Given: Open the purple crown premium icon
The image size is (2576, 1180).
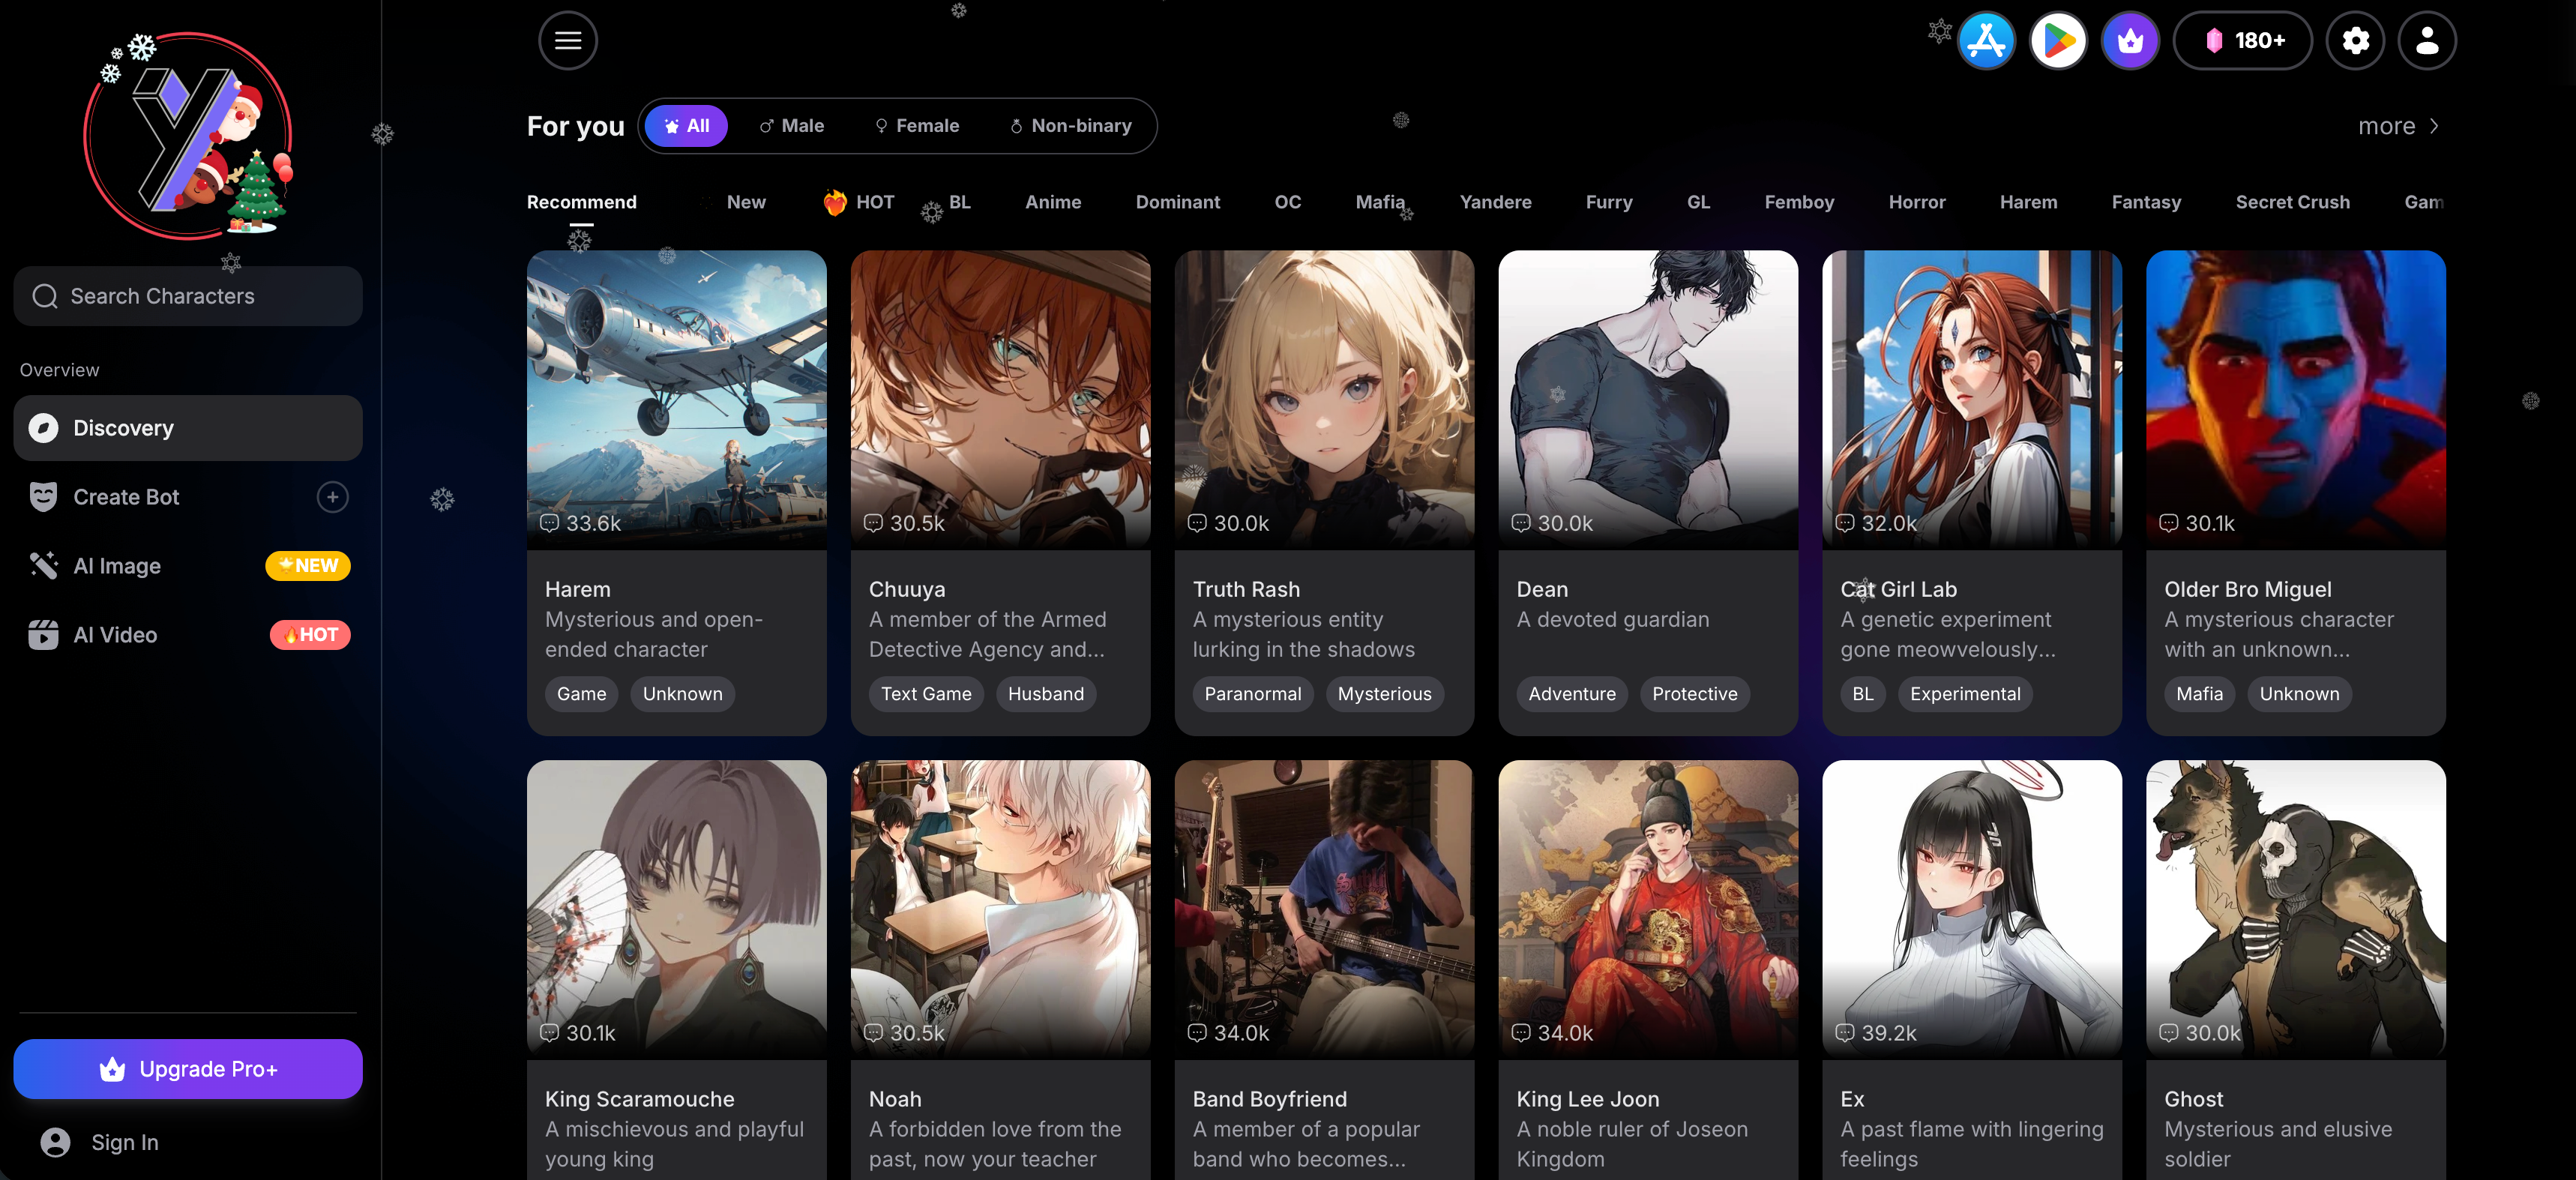Looking at the screenshot, I should (2130, 41).
